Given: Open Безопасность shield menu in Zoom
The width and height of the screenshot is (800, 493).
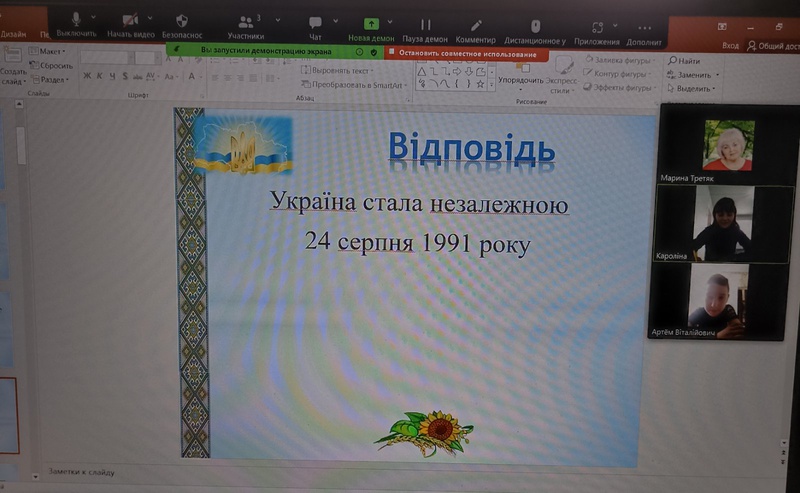Looking at the screenshot, I should pyautogui.click(x=182, y=27).
